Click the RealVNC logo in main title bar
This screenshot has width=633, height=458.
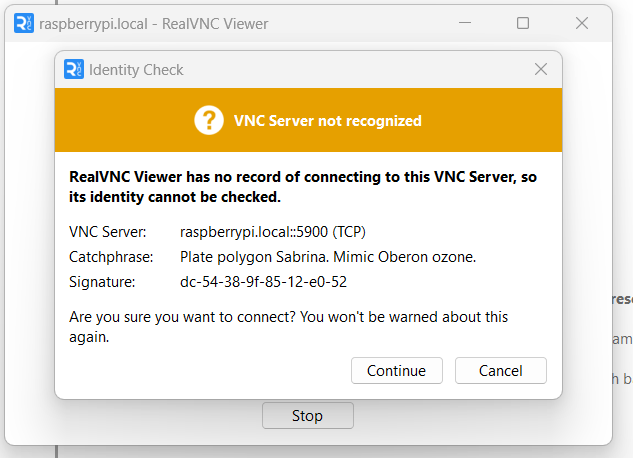coord(24,23)
